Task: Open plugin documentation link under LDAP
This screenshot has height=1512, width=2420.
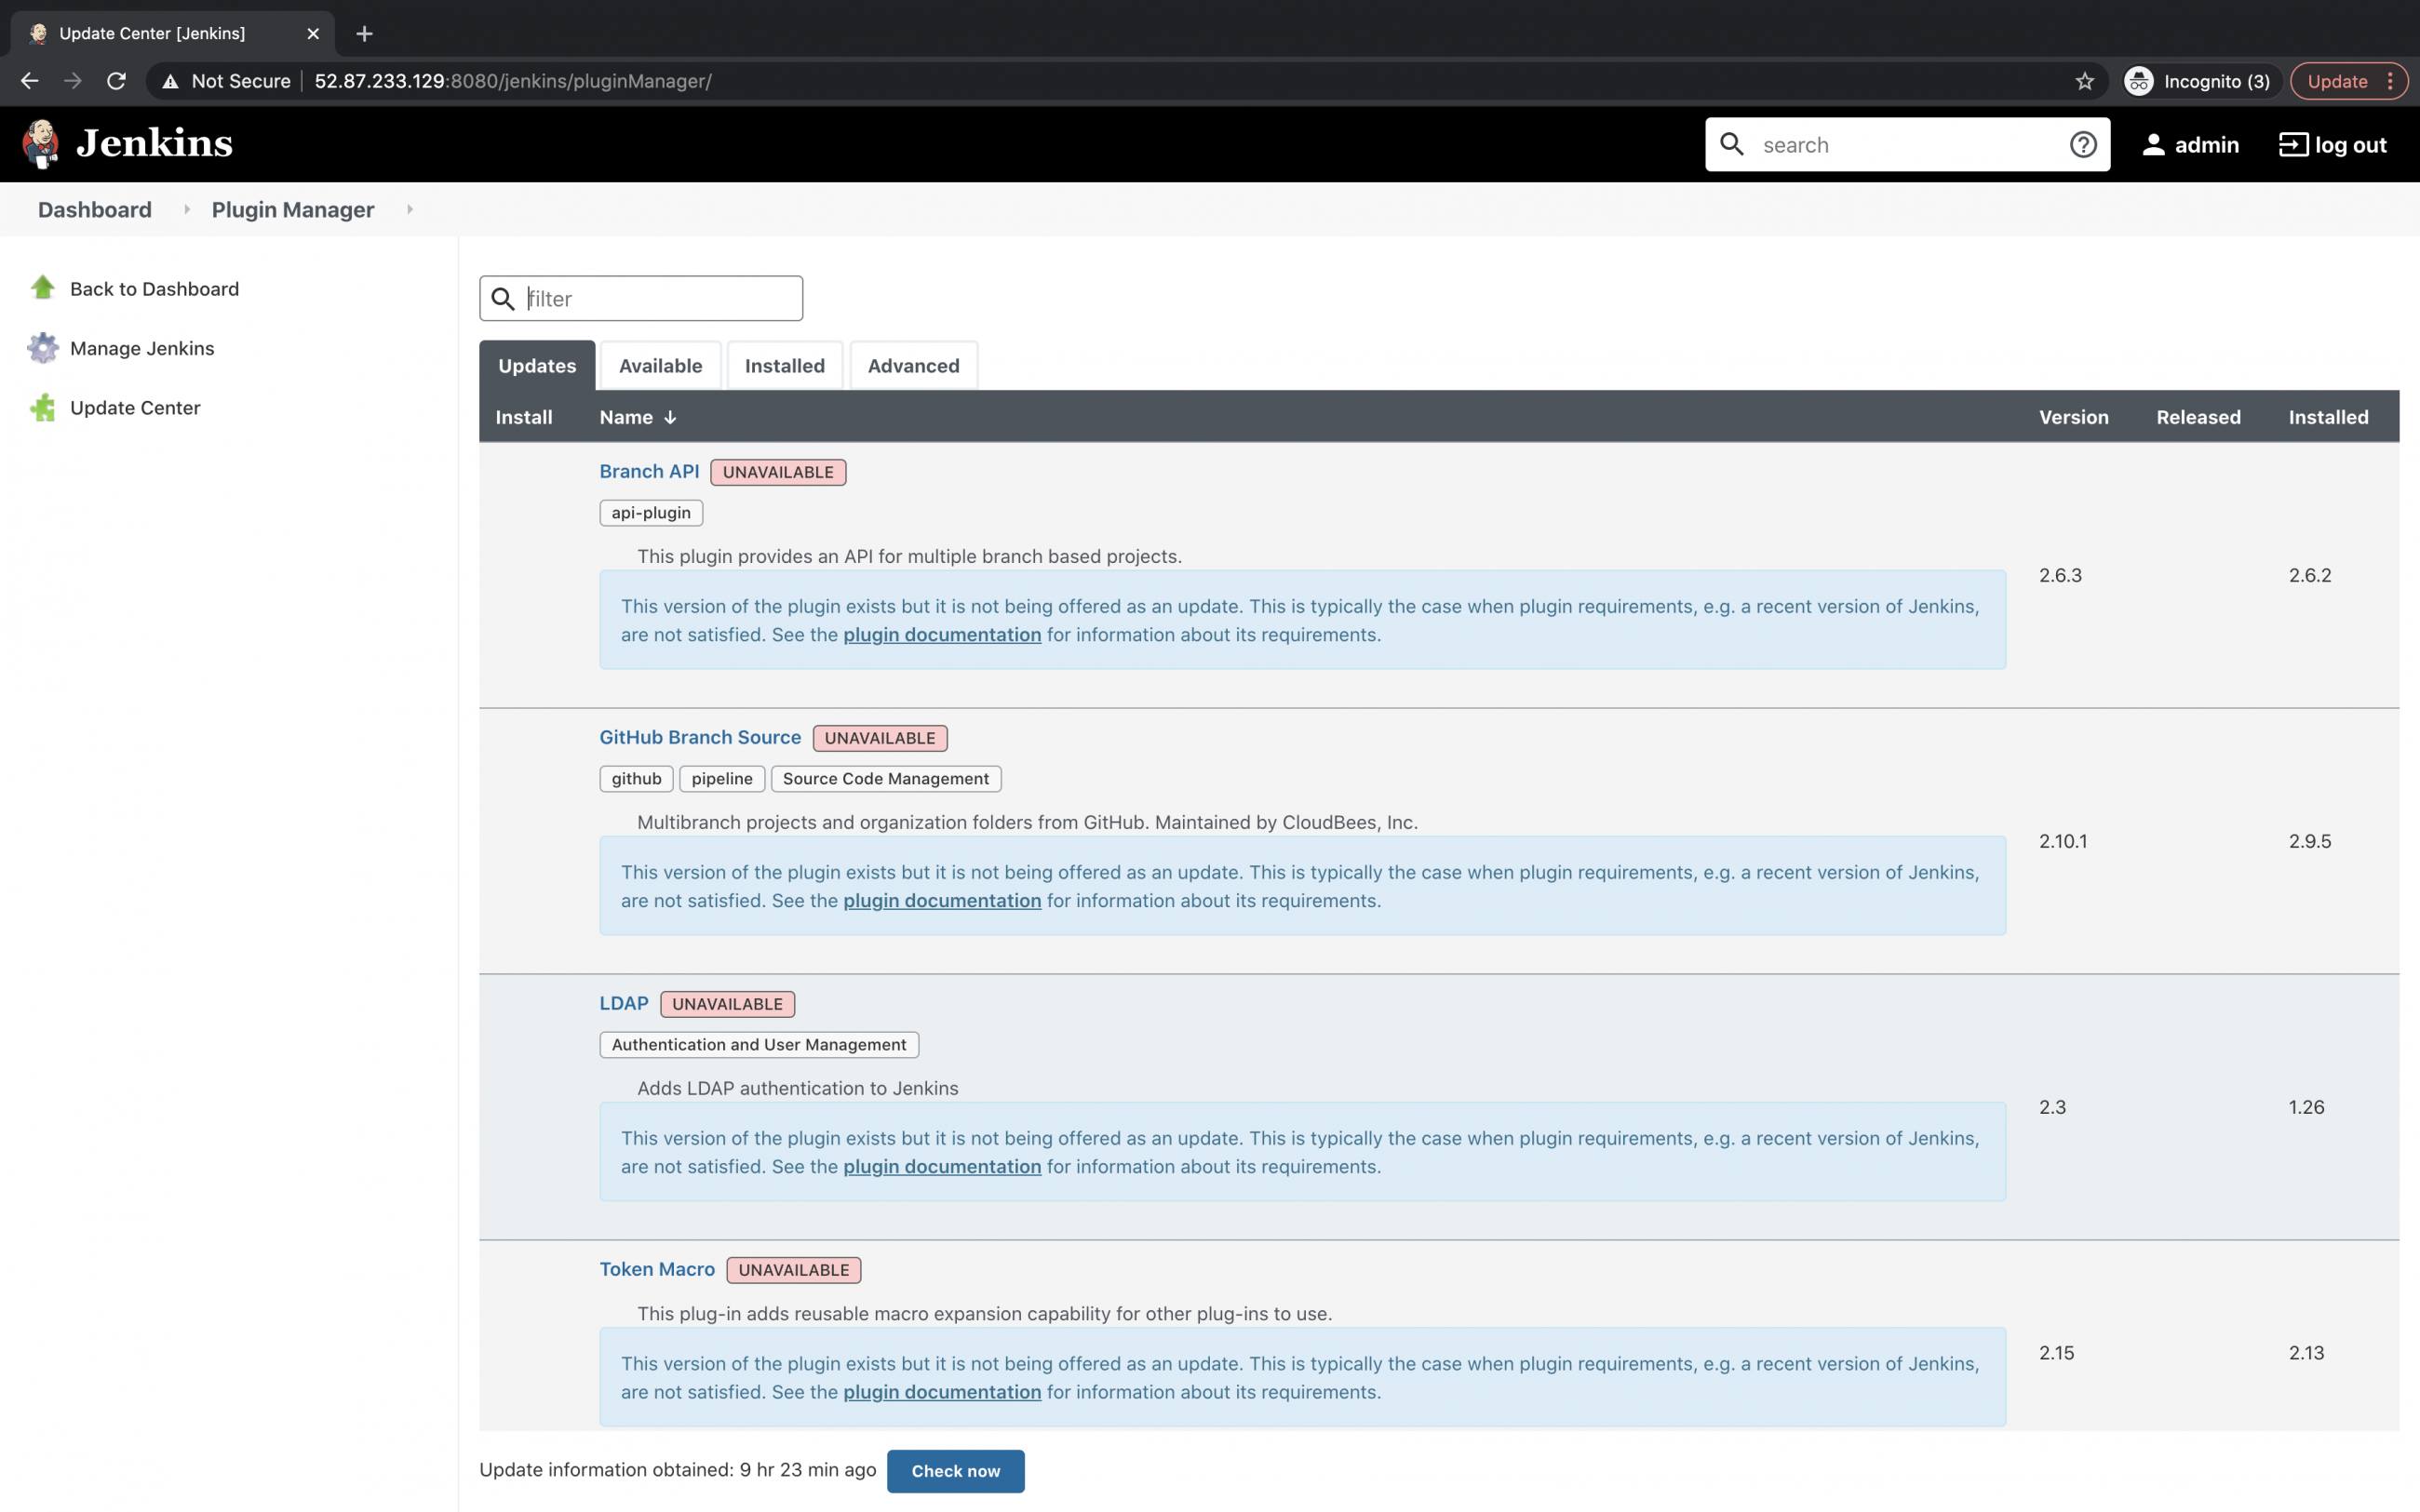Action: pos(941,1166)
